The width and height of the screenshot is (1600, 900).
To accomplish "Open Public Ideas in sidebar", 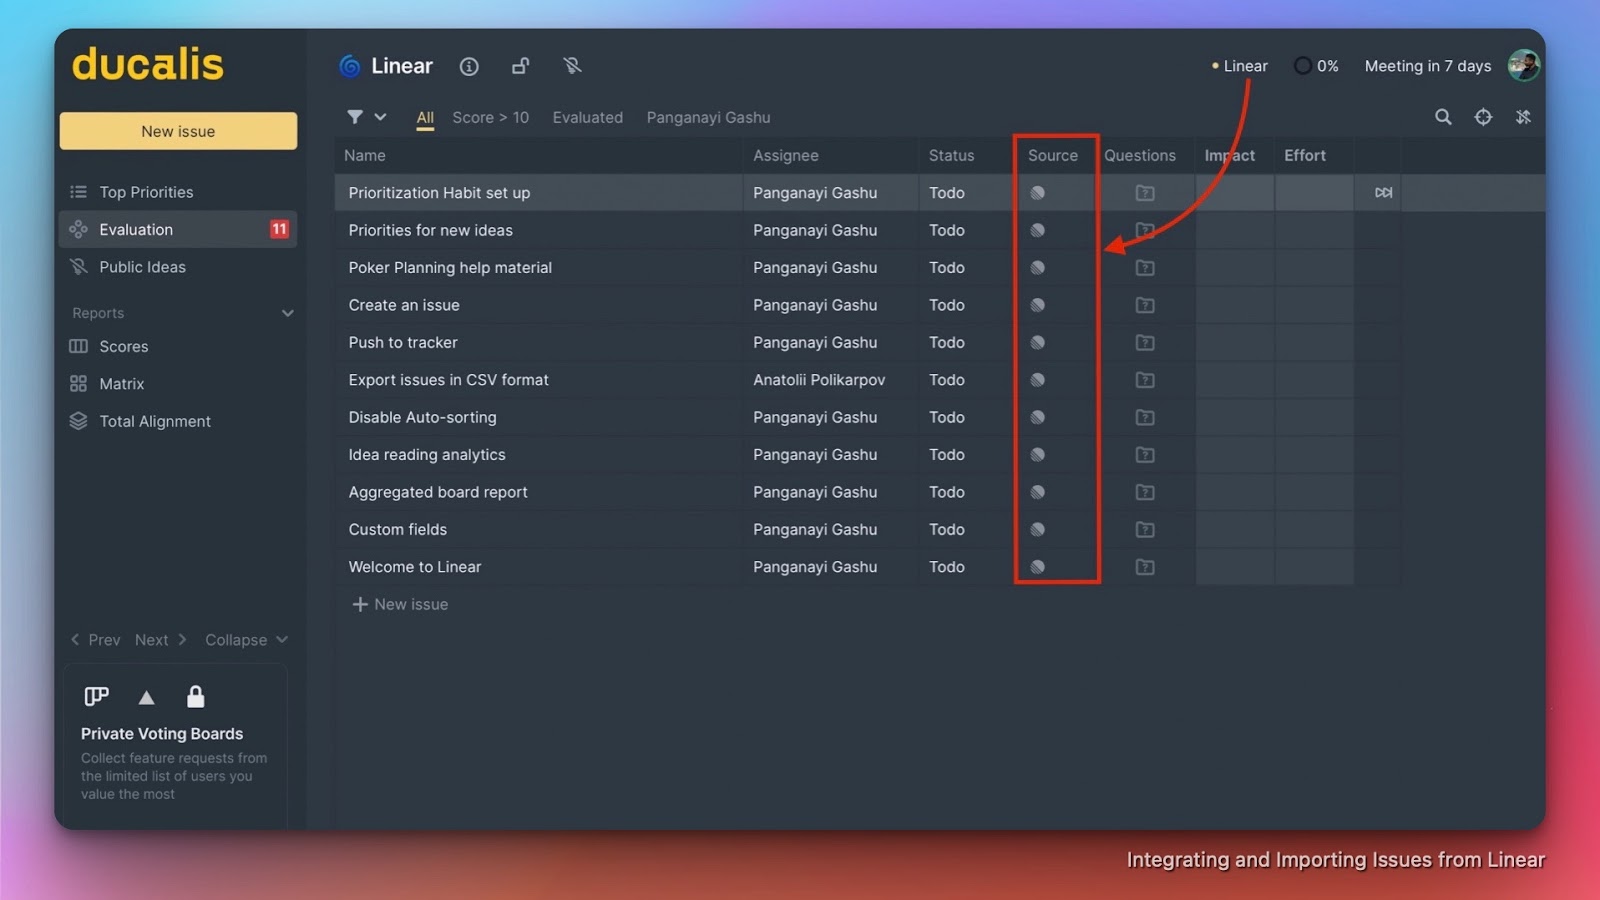I will tap(178, 267).
